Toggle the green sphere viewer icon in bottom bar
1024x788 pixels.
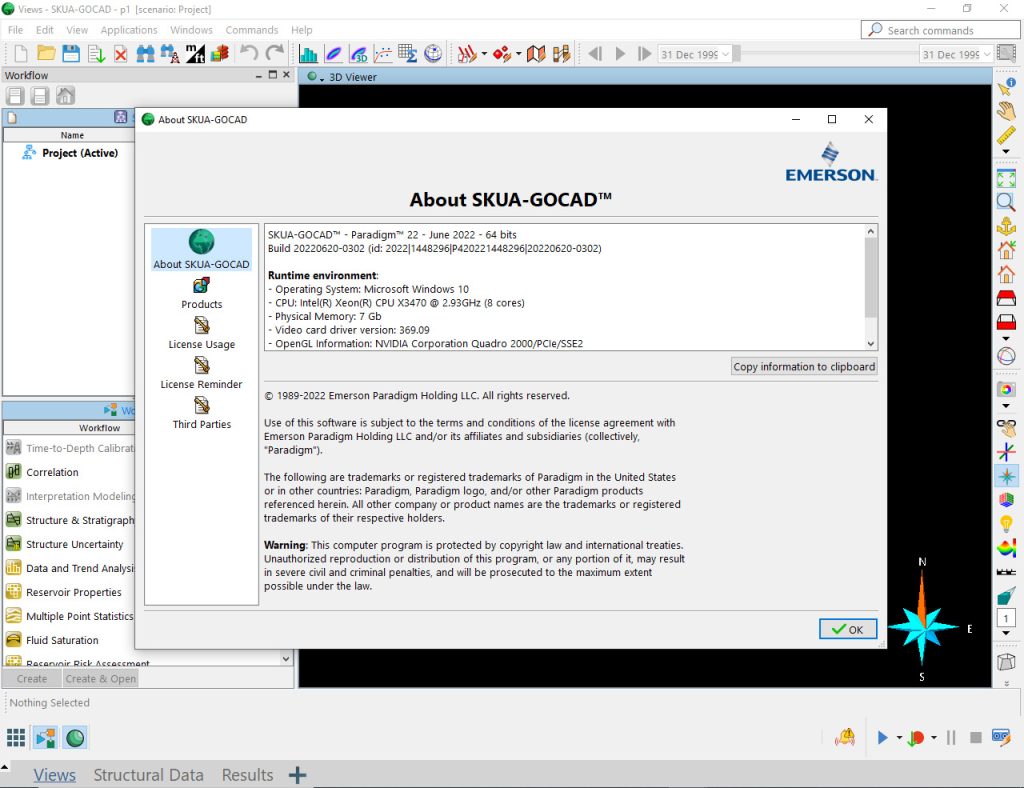coord(75,738)
